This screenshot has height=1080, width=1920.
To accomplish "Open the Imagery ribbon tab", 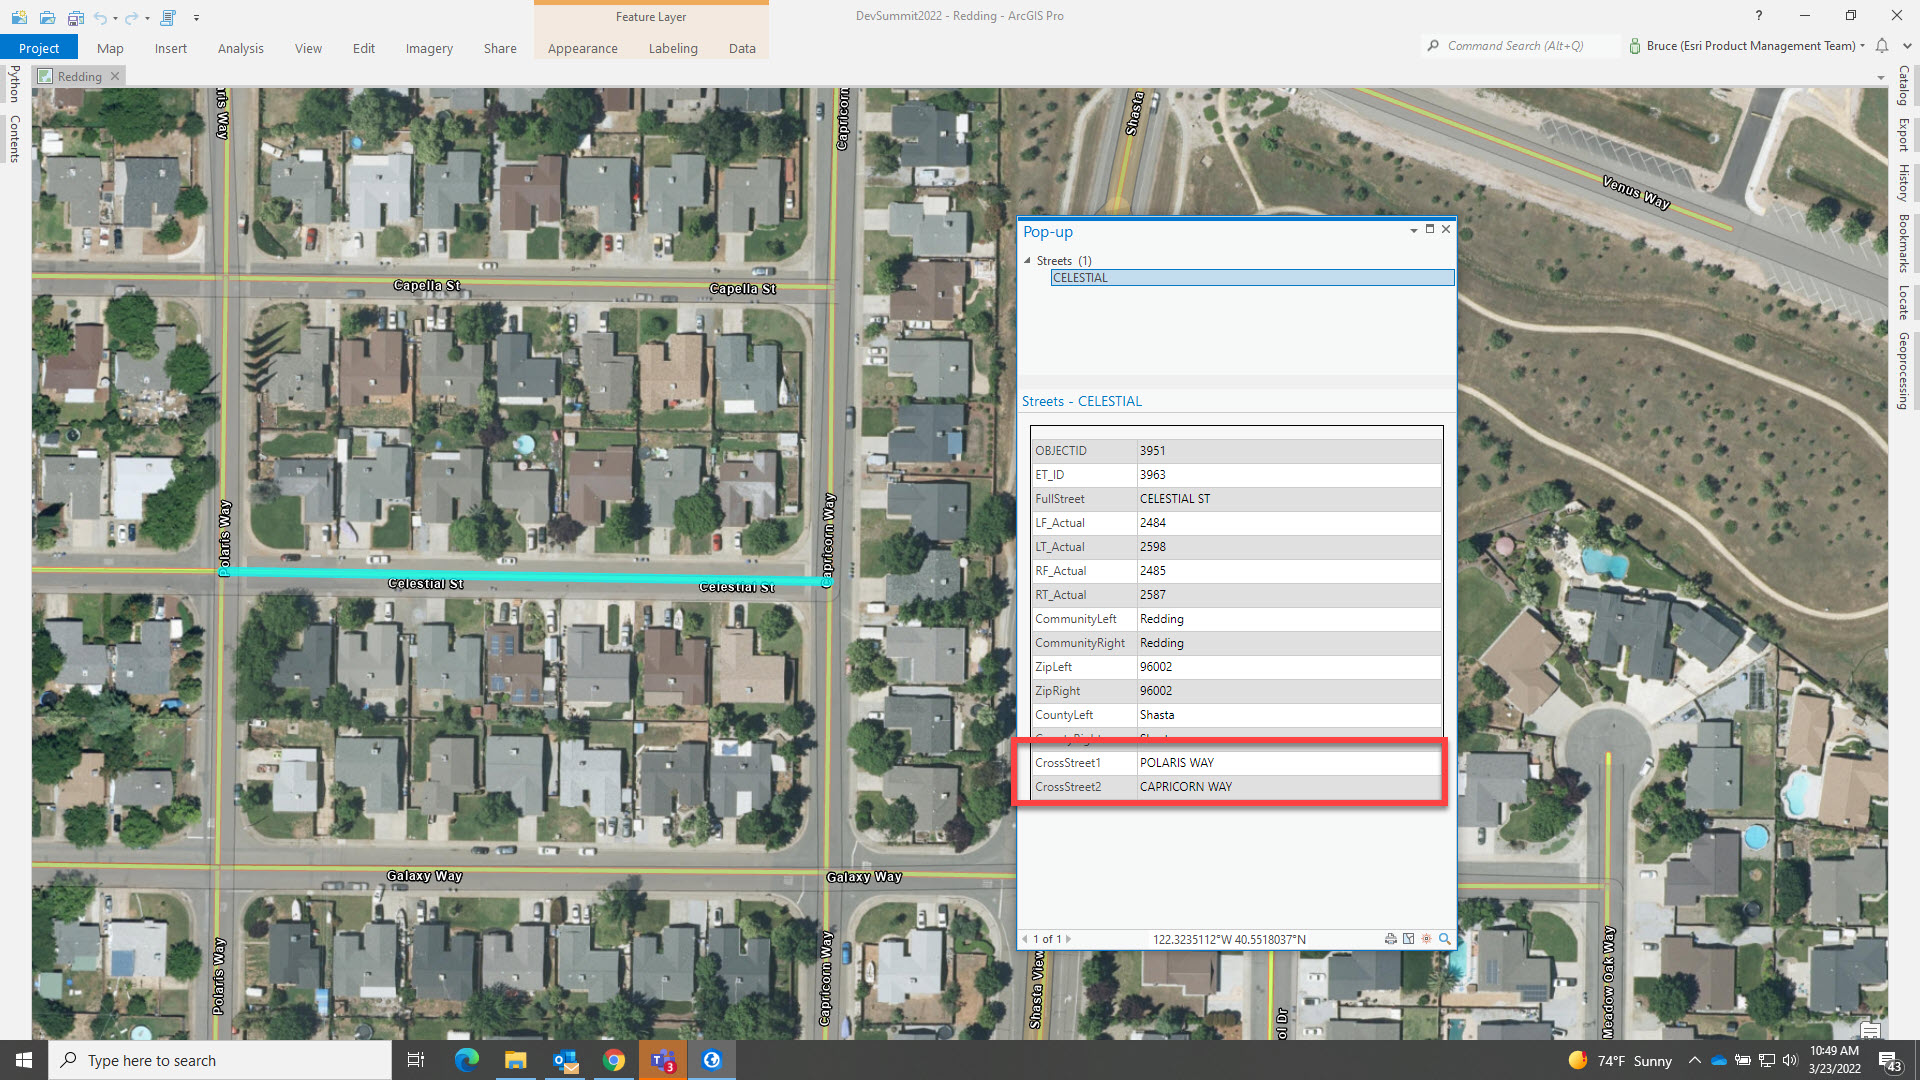I will (x=428, y=48).
